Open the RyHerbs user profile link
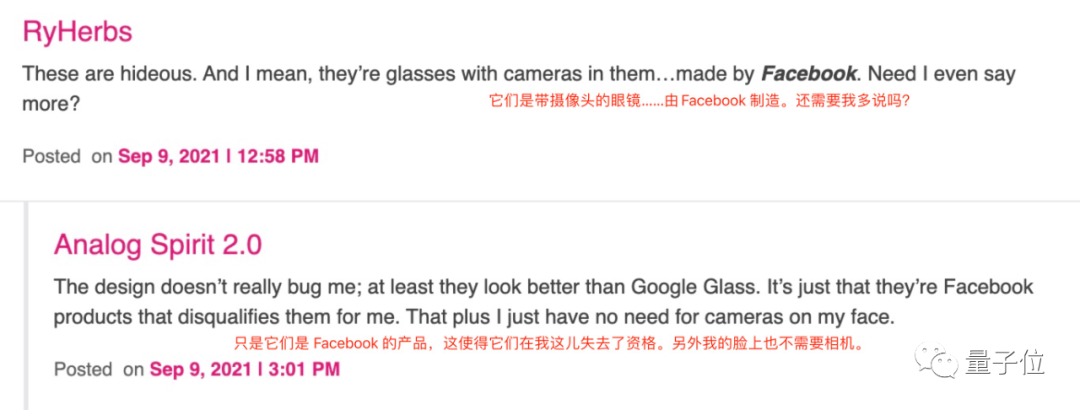This screenshot has width=1080, height=410. click(77, 31)
